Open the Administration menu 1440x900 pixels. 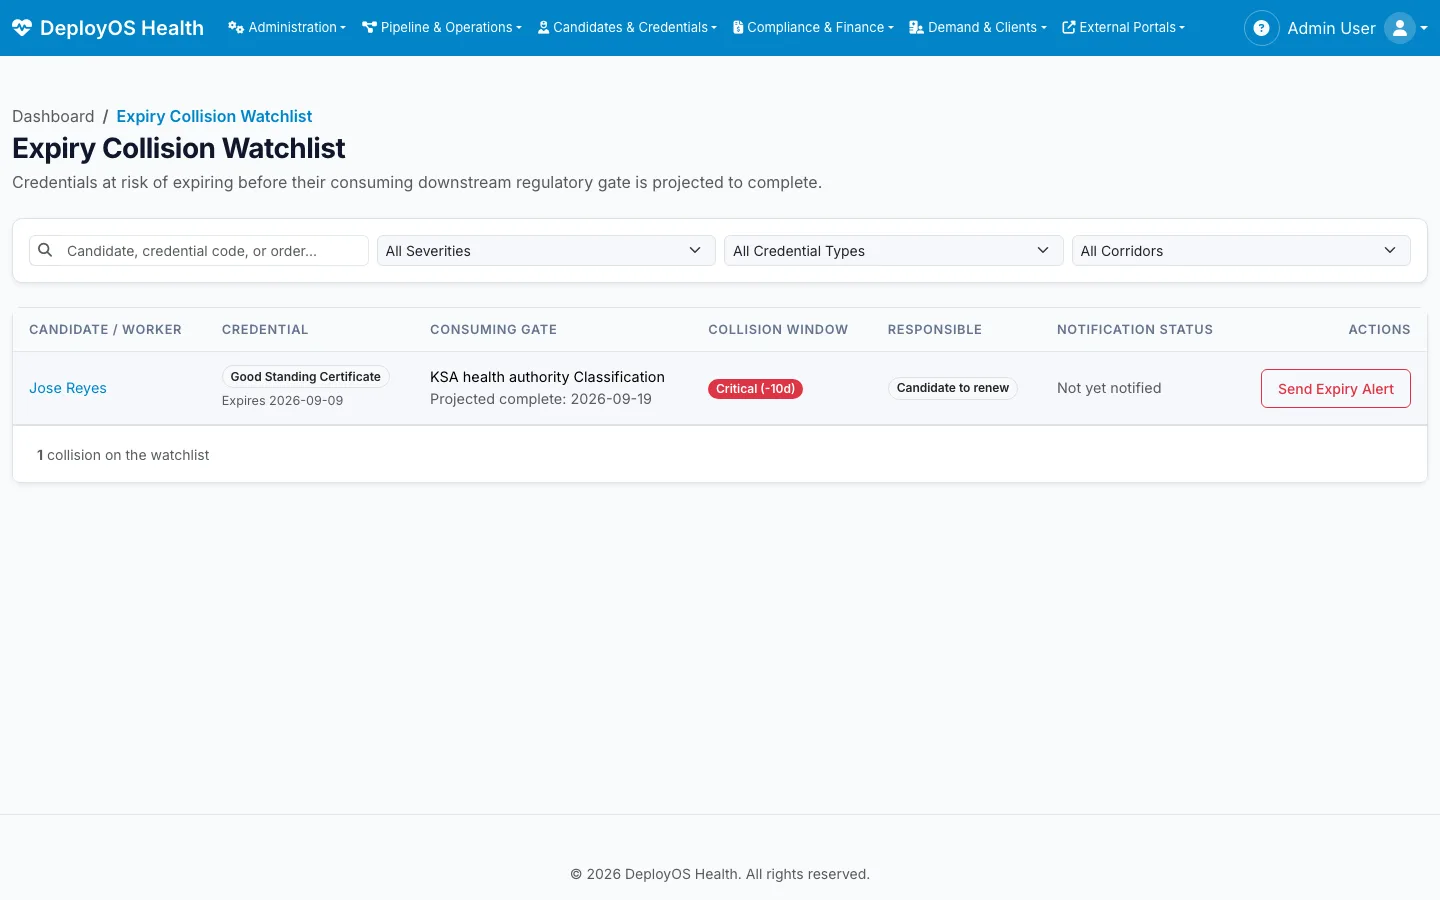click(x=287, y=28)
